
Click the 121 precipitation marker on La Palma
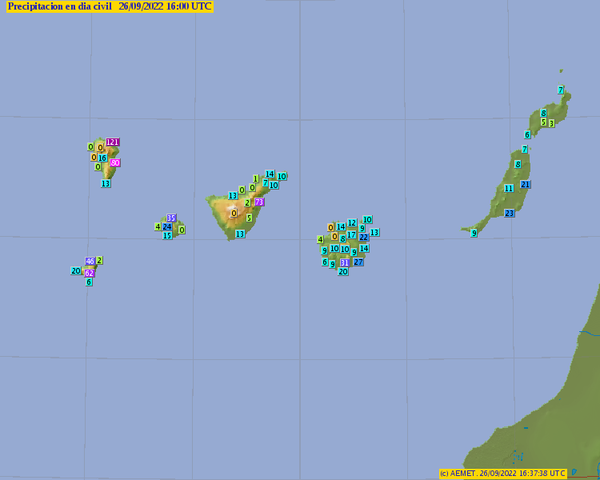coord(113,142)
